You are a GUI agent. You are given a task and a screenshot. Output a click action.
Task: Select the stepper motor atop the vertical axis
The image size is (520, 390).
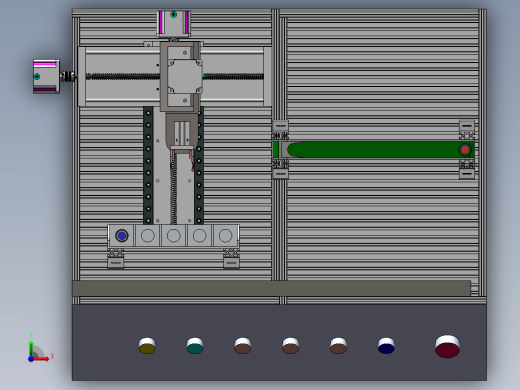click(174, 23)
